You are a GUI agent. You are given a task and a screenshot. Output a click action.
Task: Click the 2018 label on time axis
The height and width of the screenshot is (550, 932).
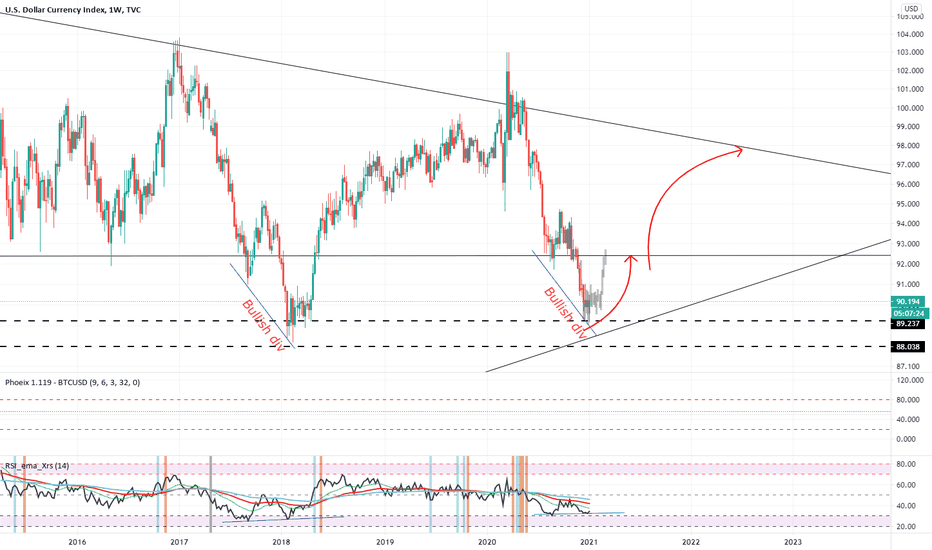point(281,542)
